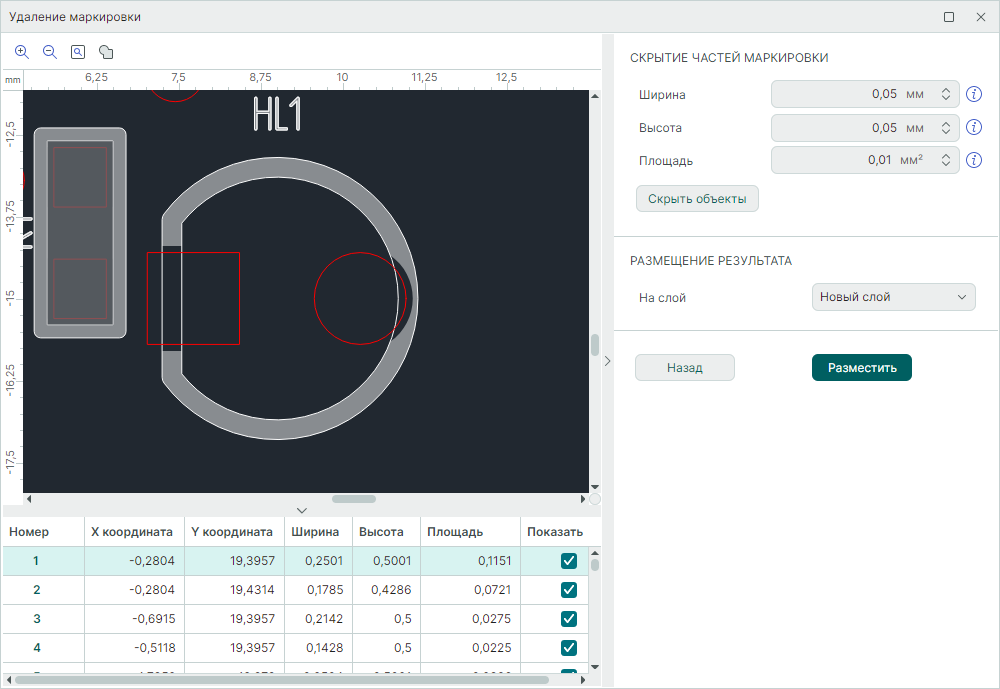This screenshot has height=689, width=1000.
Task: Click the zoom in magnifier icon
Action: pyautogui.click(x=22, y=52)
